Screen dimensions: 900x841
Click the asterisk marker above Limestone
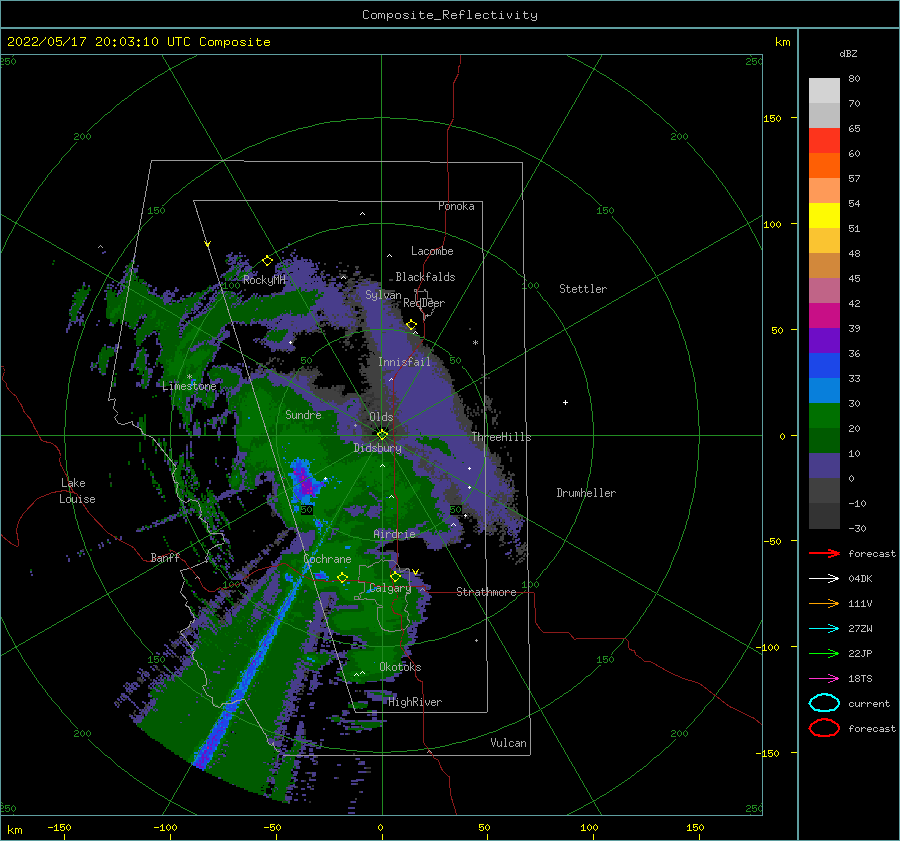point(189,377)
